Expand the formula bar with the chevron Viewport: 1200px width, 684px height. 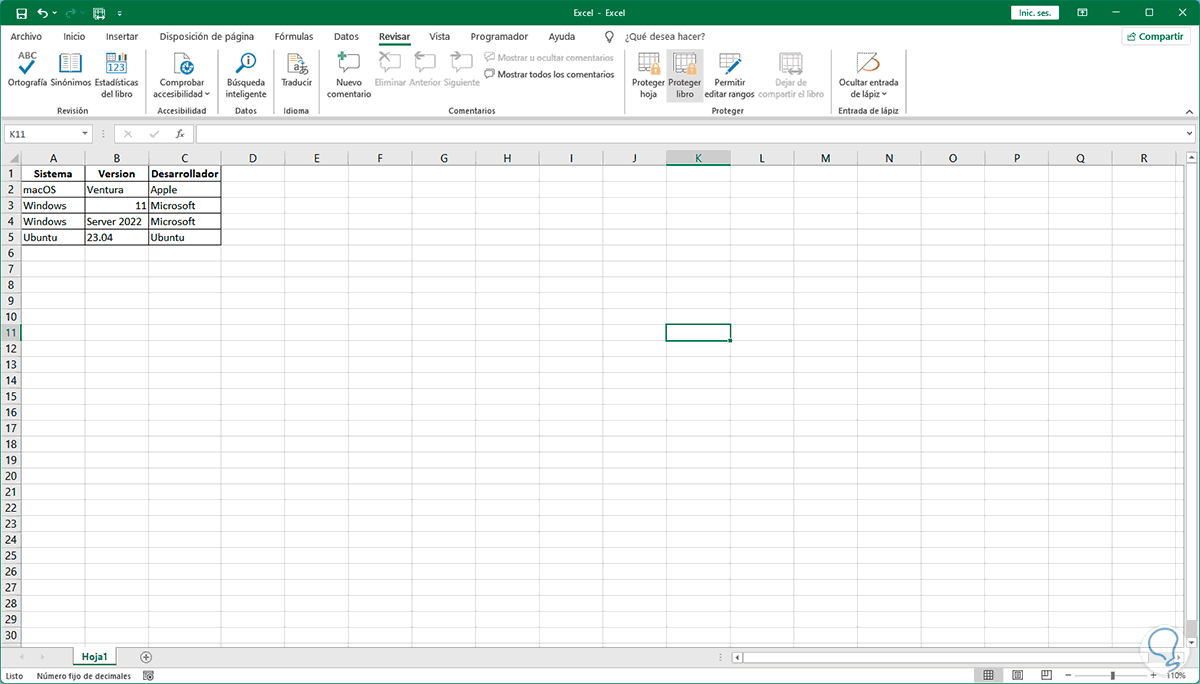tap(1188, 134)
